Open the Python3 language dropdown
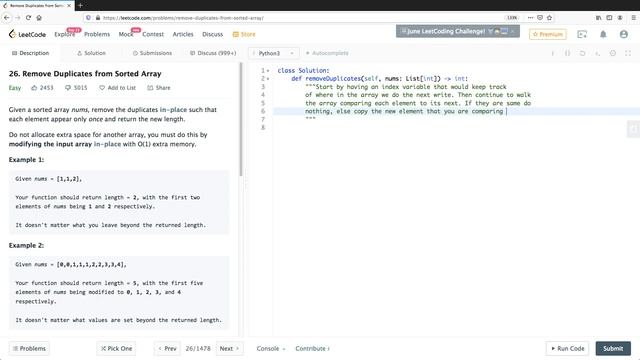The height and width of the screenshot is (360, 640). point(273,53)
